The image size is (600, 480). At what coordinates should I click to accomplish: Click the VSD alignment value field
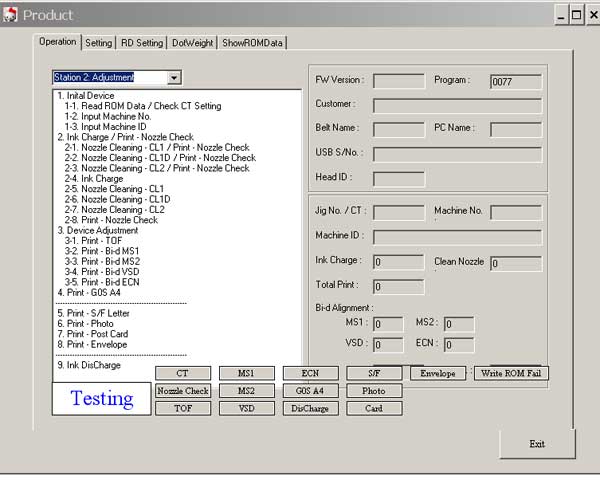tap(388, 345)
